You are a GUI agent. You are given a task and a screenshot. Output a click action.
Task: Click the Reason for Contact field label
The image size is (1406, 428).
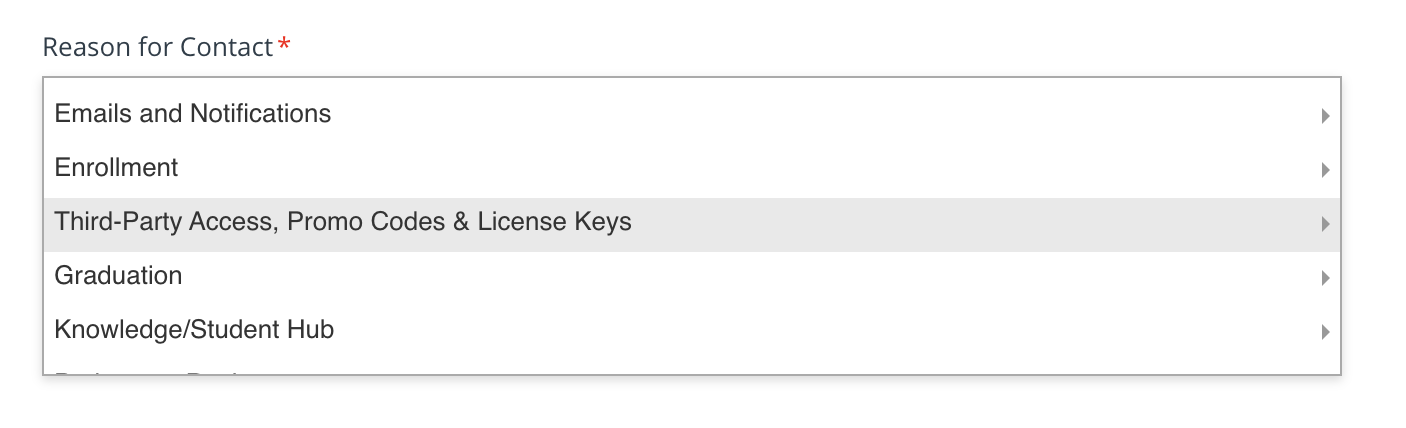click(158, 47)
